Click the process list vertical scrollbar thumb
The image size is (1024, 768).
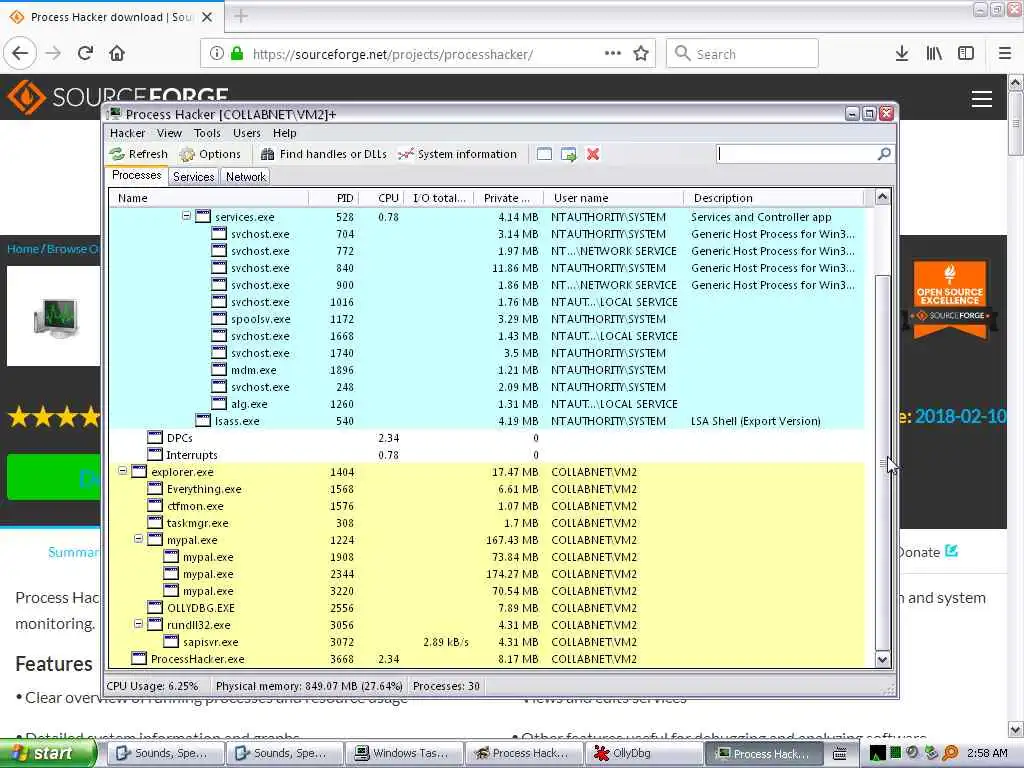(882, 462)
